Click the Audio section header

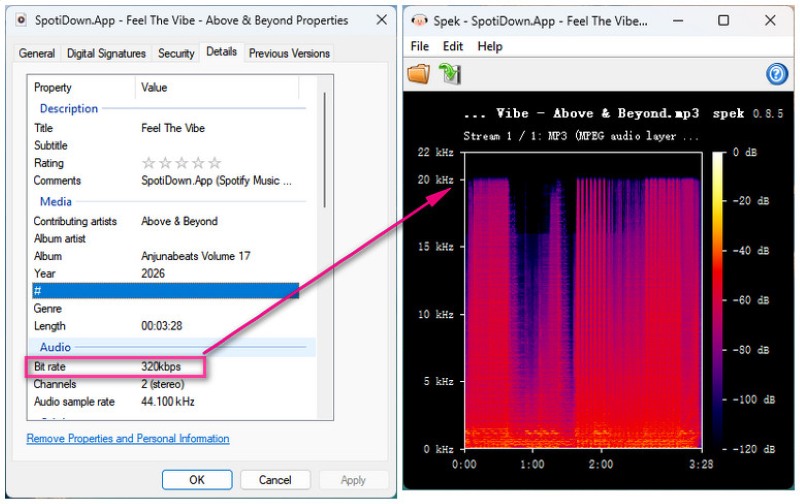pos(55,347)
